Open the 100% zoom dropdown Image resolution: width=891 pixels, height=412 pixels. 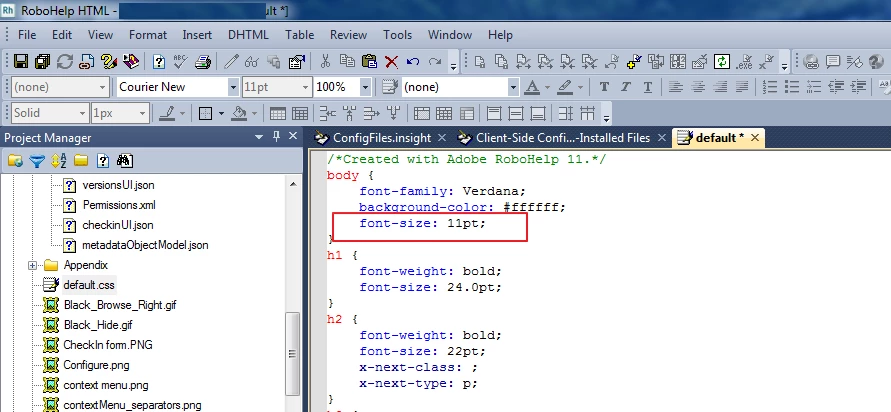[365, 88]
